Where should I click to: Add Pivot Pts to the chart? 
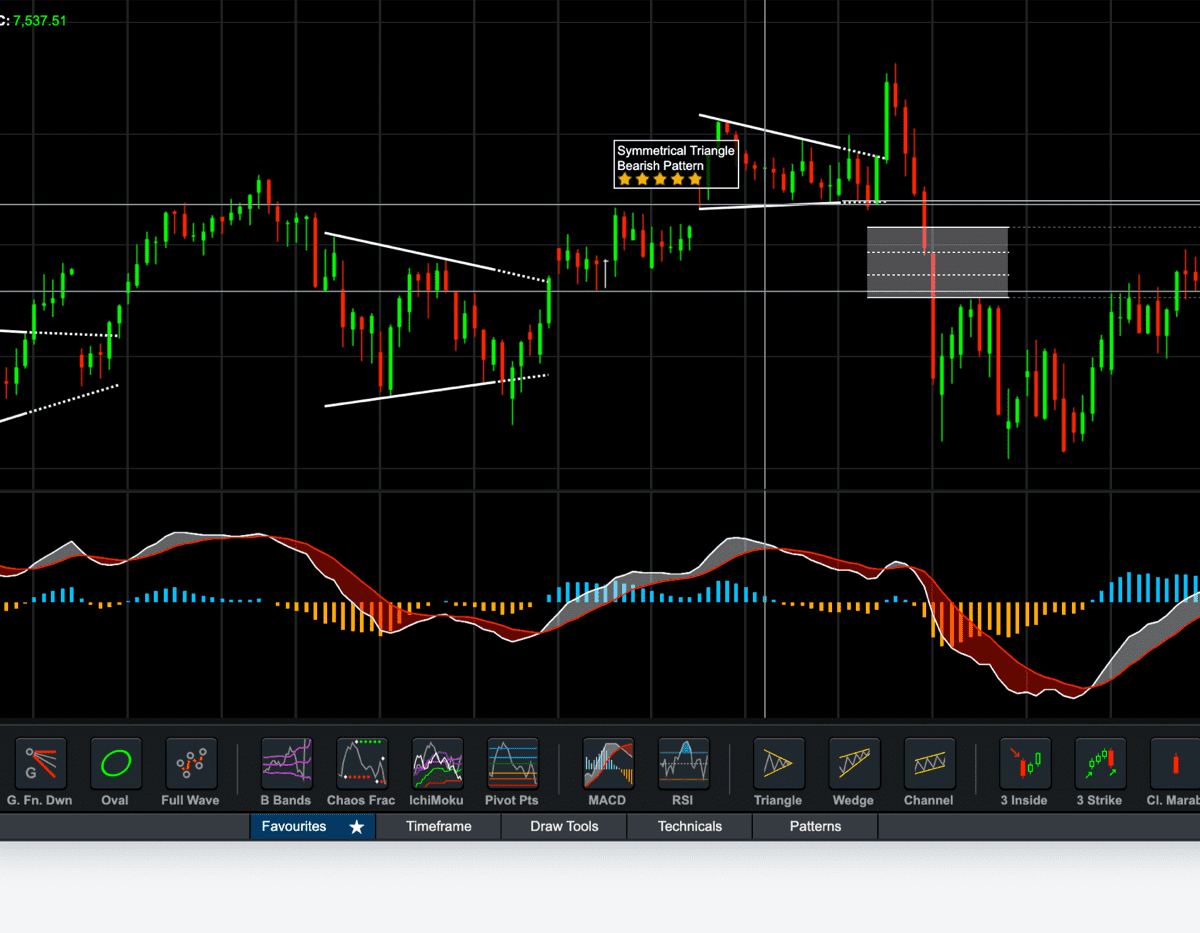pyautogui.click(x=512, y=765)
